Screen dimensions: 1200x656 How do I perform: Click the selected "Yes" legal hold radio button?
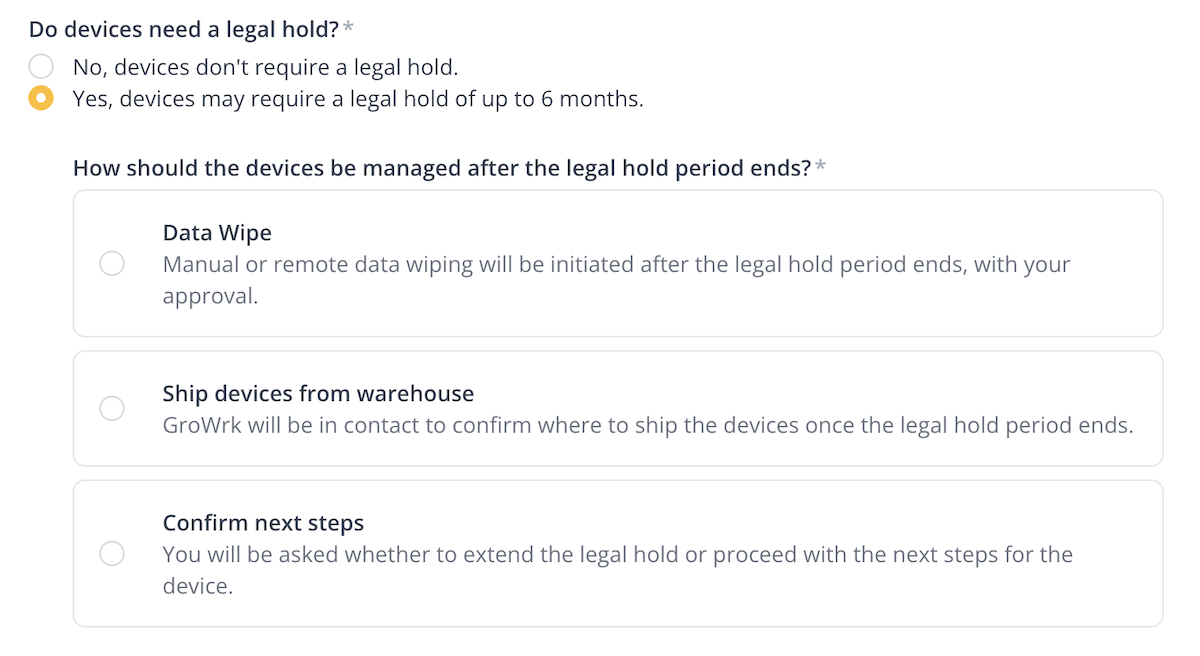point(41,100)
